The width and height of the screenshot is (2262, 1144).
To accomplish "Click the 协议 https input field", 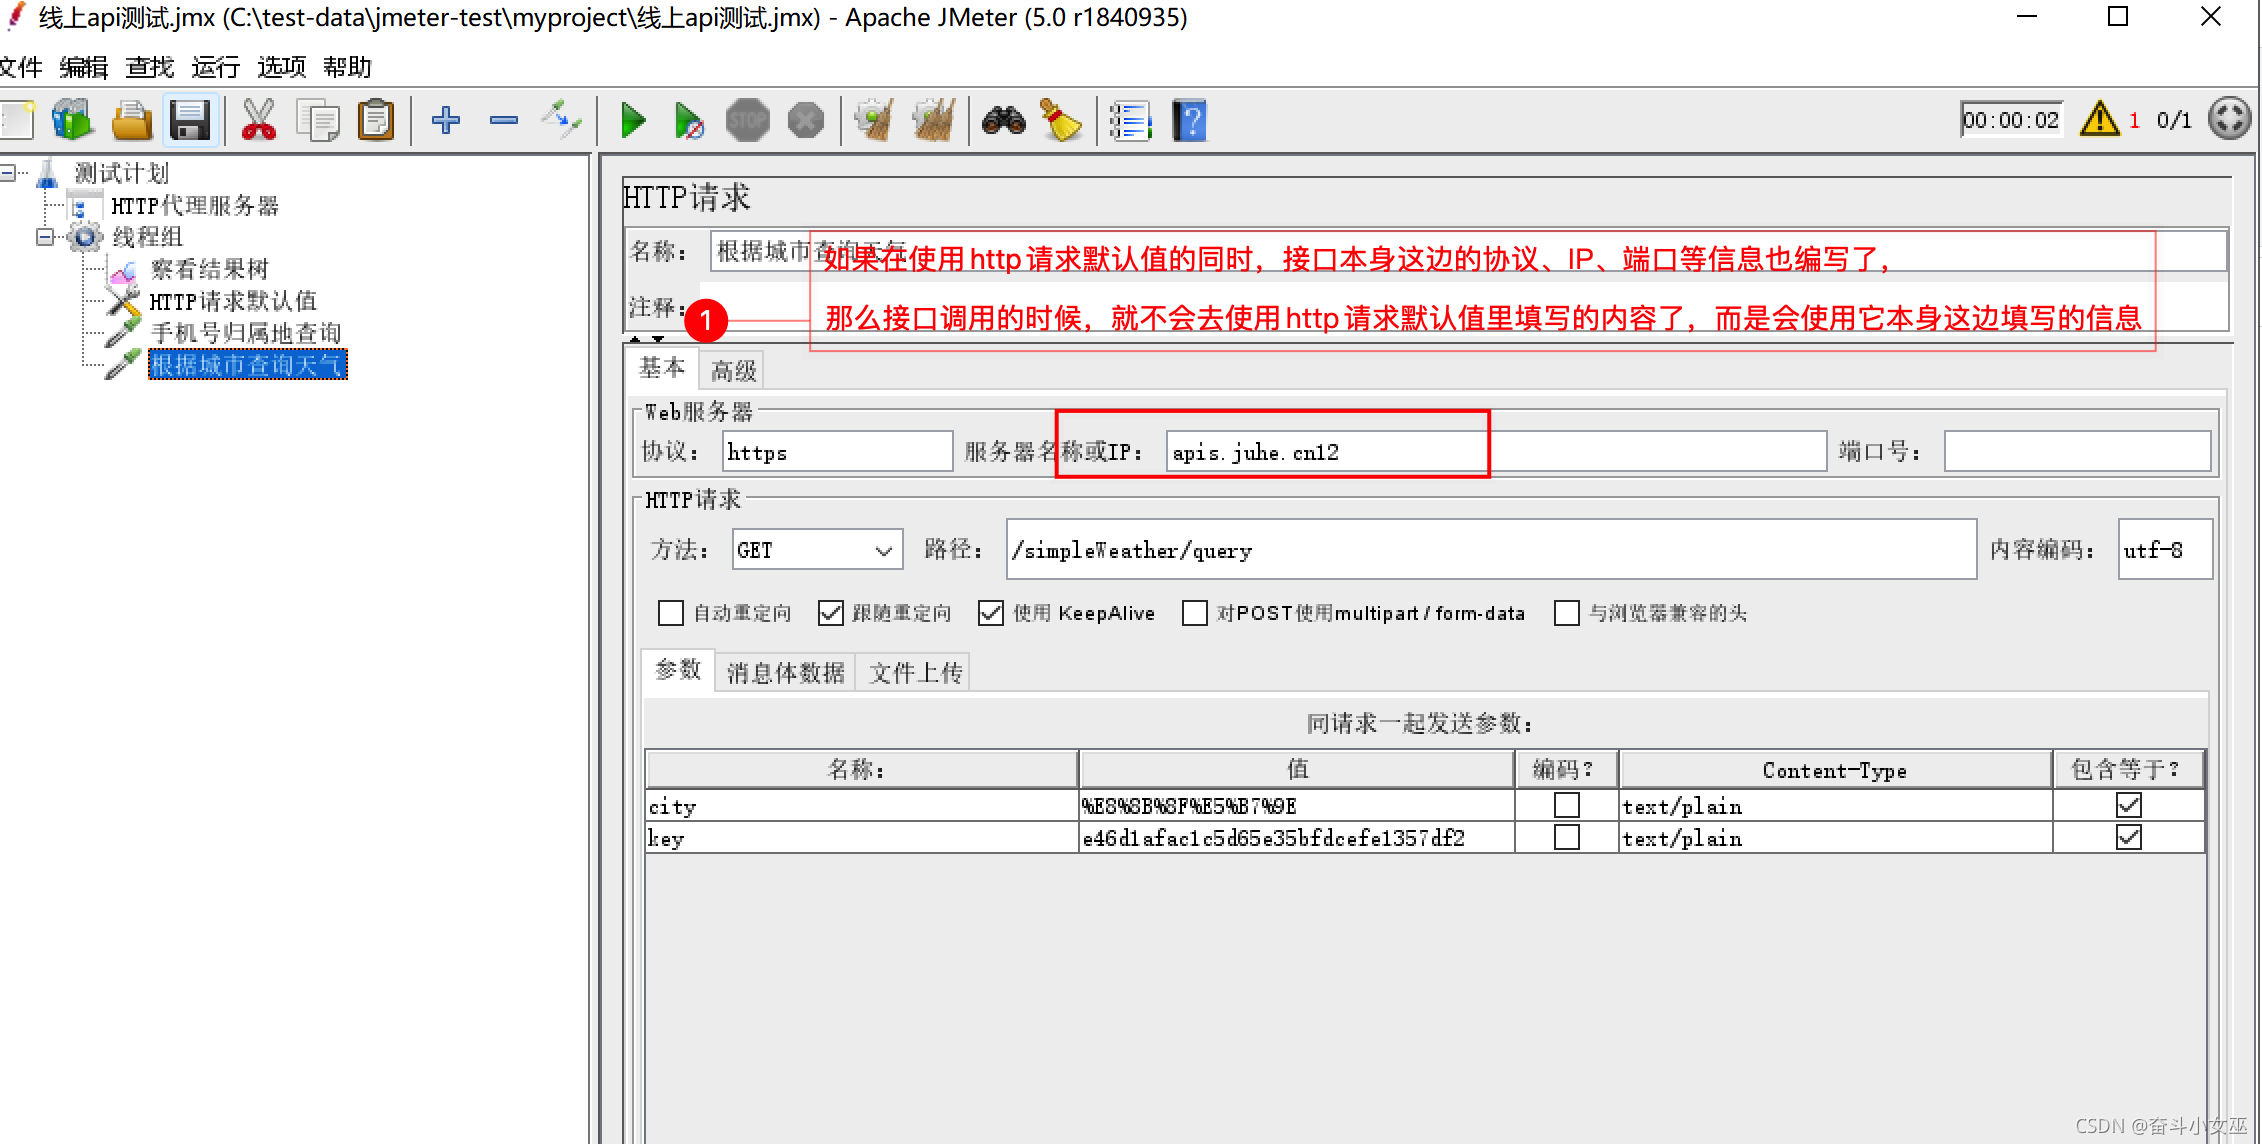I will click(837, 452).
